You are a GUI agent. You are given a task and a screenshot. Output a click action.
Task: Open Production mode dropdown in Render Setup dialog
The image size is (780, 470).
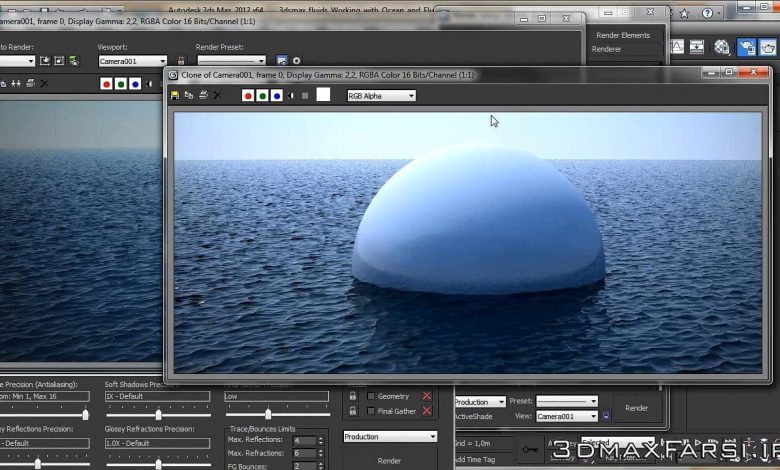pos(480,402)
